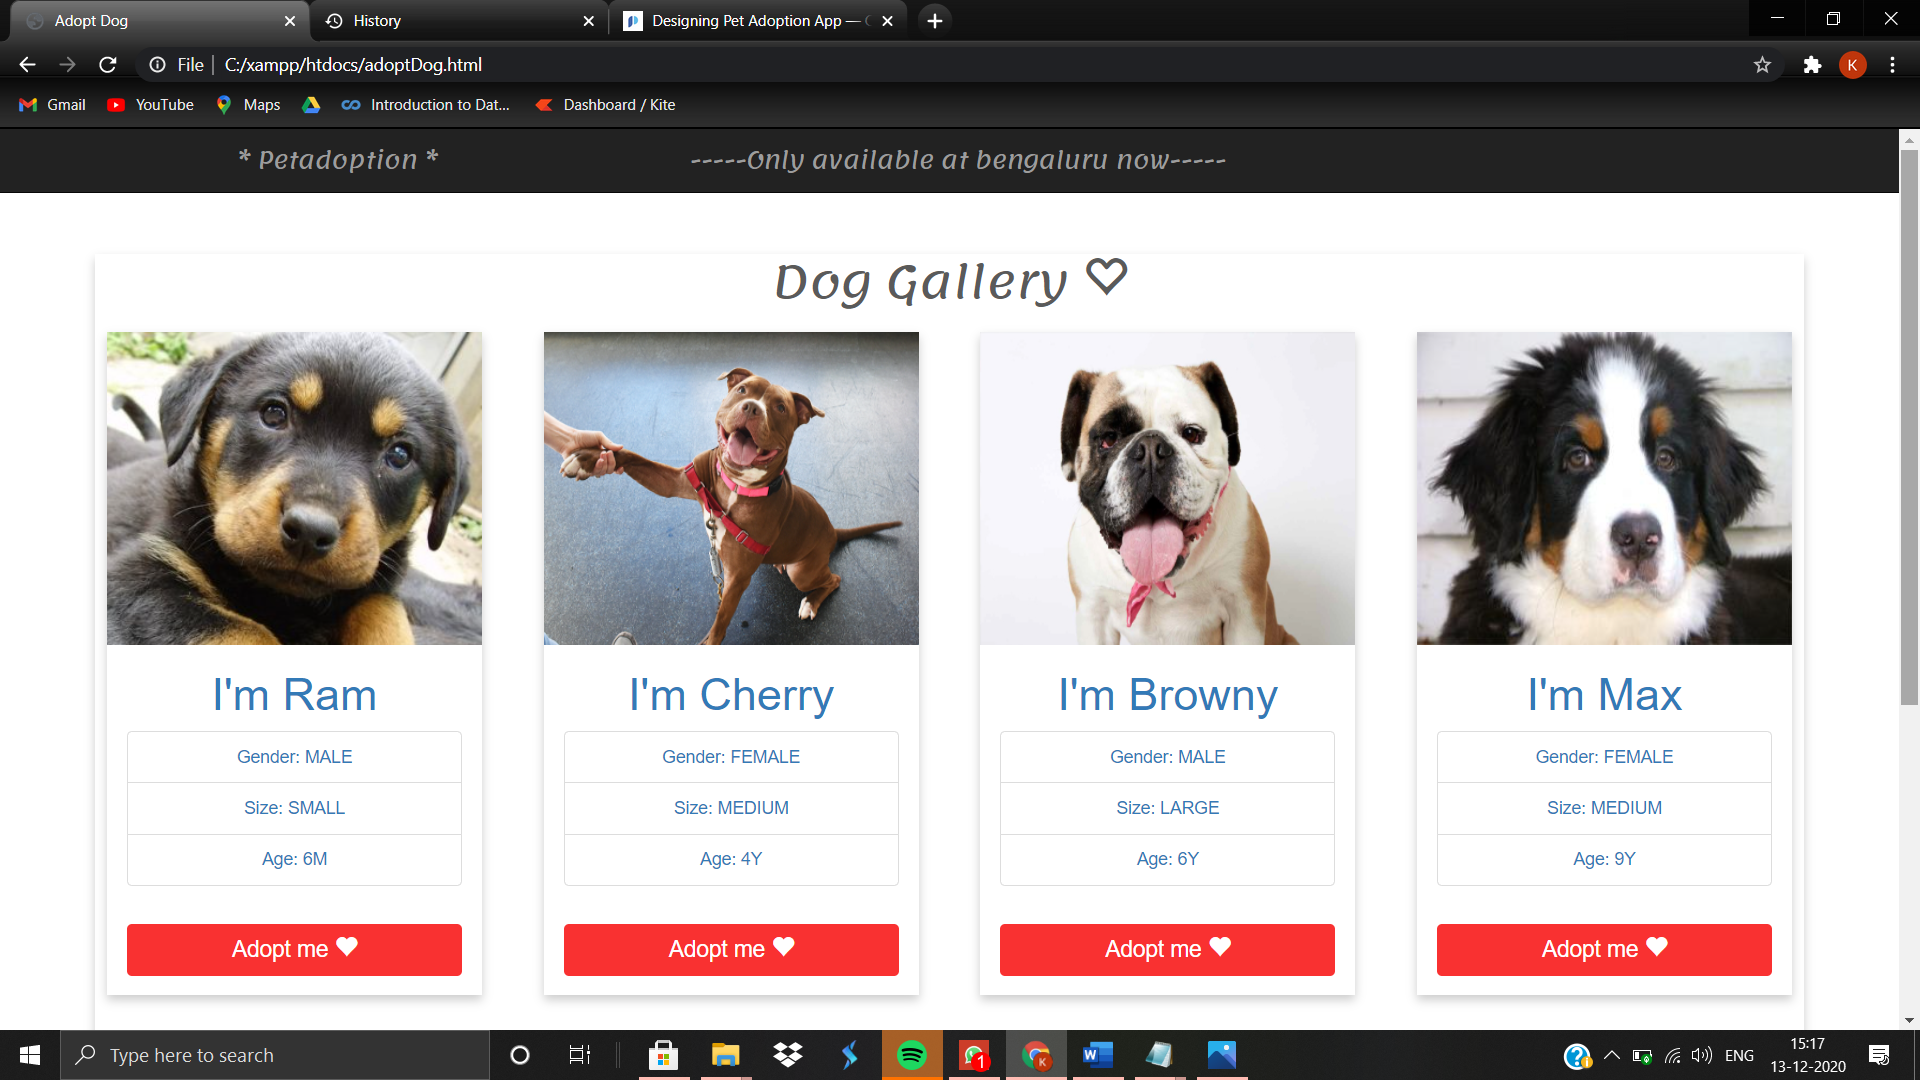The width and height of the screenshot is (1920, 1080).
Task: Open the Wi-Fi network icon in tray
Action: [x=1672, y=1055]
